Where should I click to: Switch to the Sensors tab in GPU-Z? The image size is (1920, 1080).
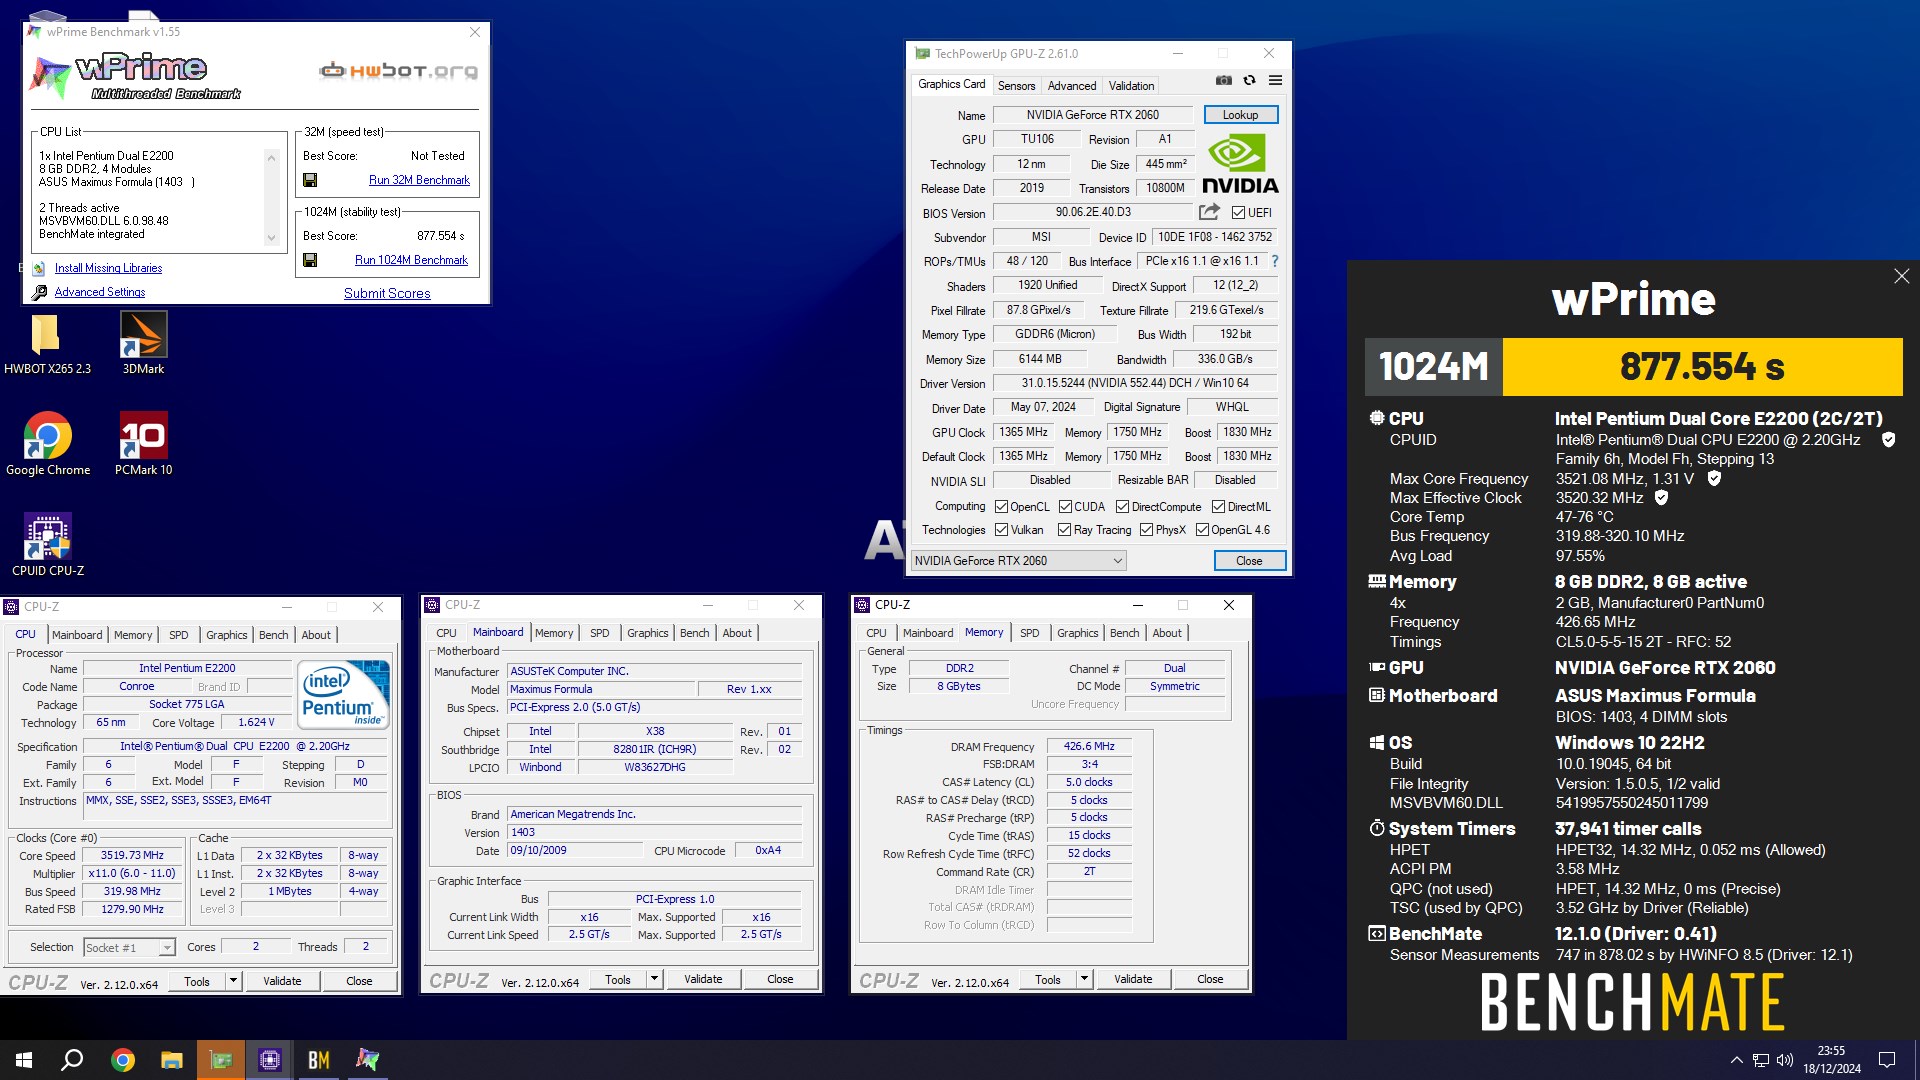(x=1016, y=86)
